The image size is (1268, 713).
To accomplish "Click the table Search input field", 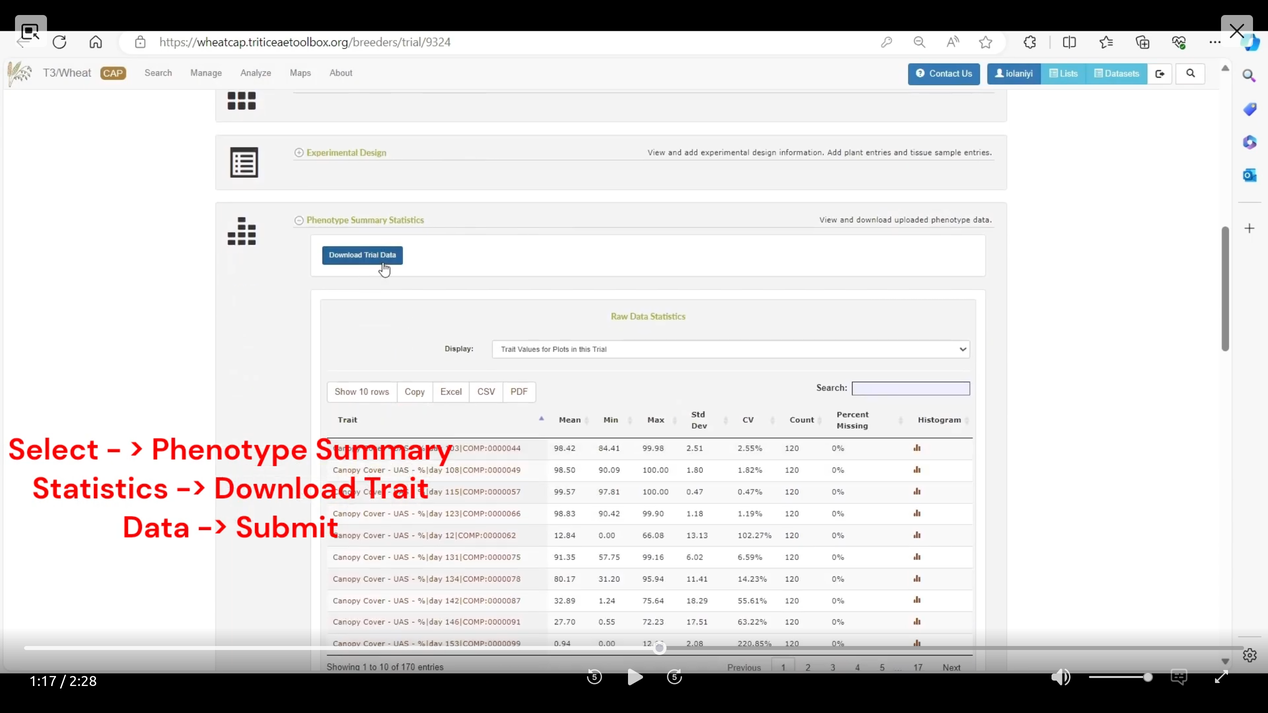I will [x=910, y=388].
